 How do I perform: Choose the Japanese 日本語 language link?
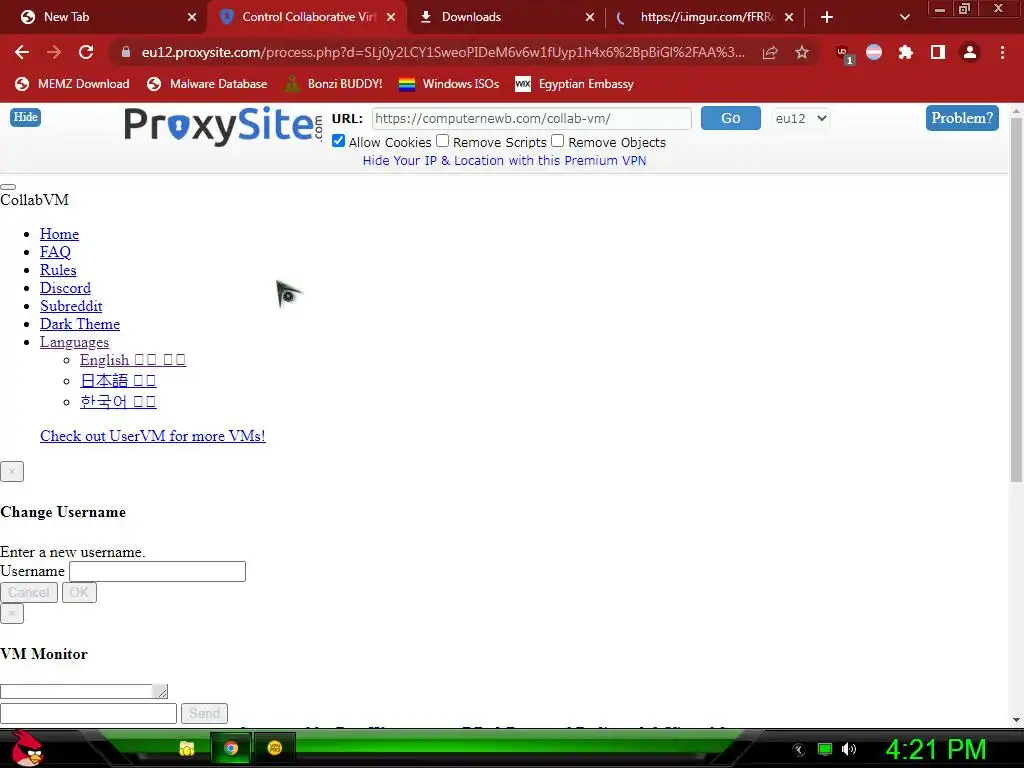118,381
